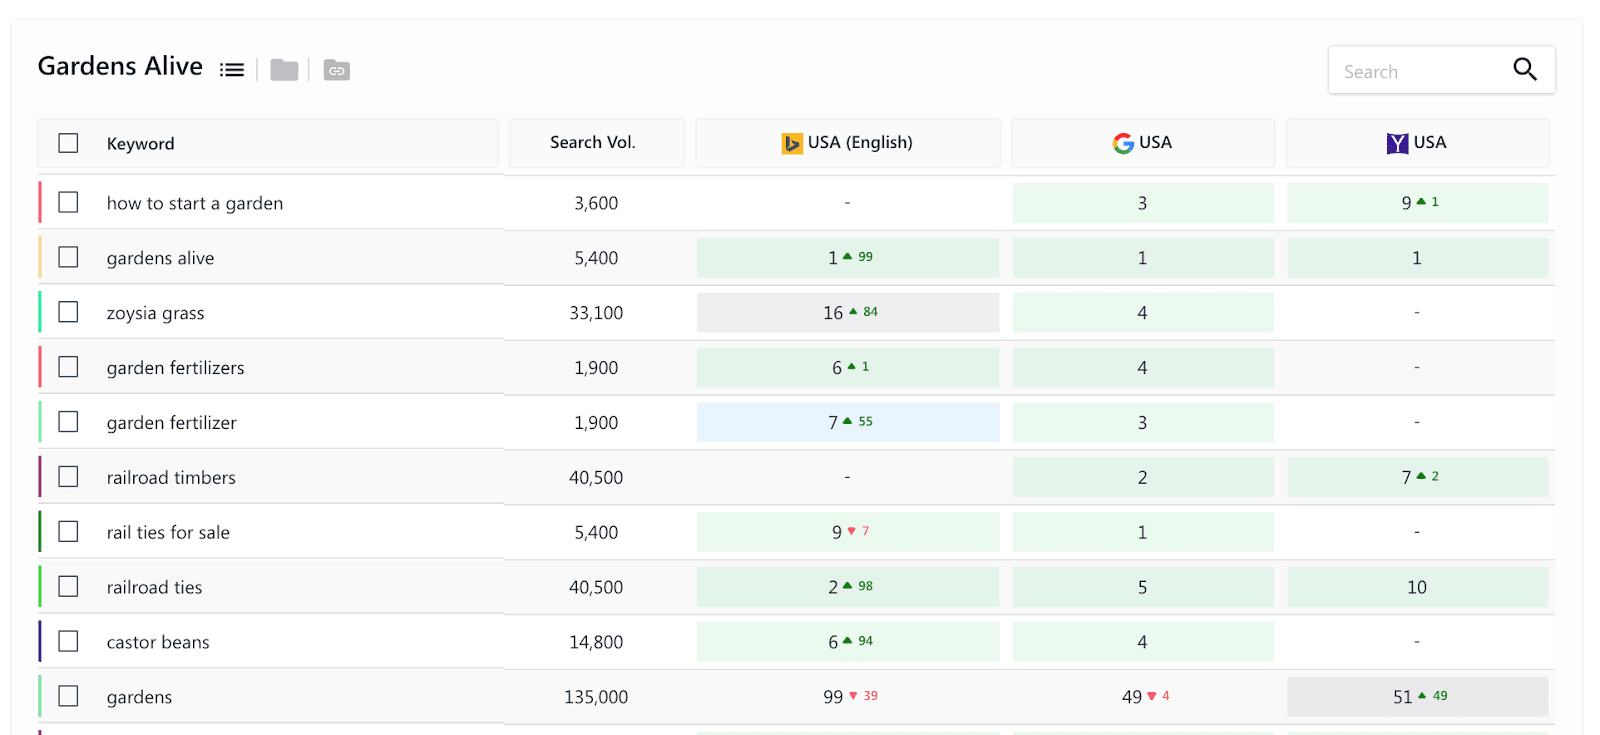
Task: Select the gardens alive row checkbox
Action: pyautogui.click(x=68, y=257)
